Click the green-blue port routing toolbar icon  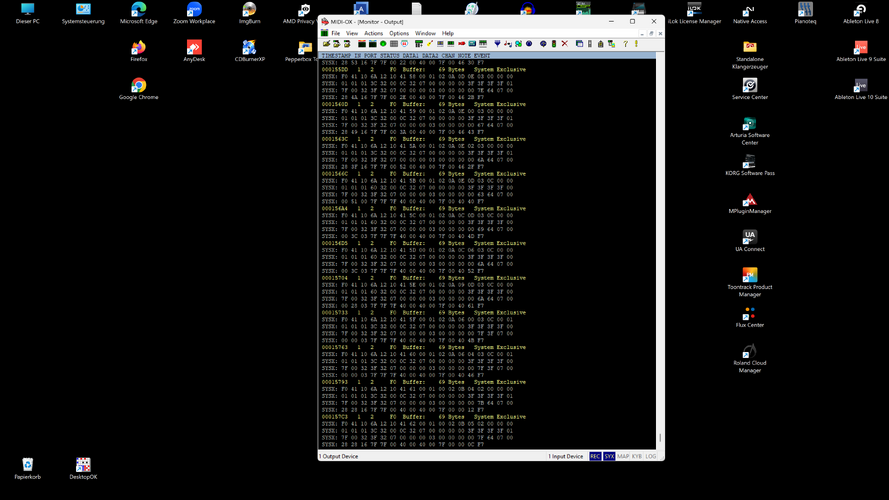[x=519, y=44]
